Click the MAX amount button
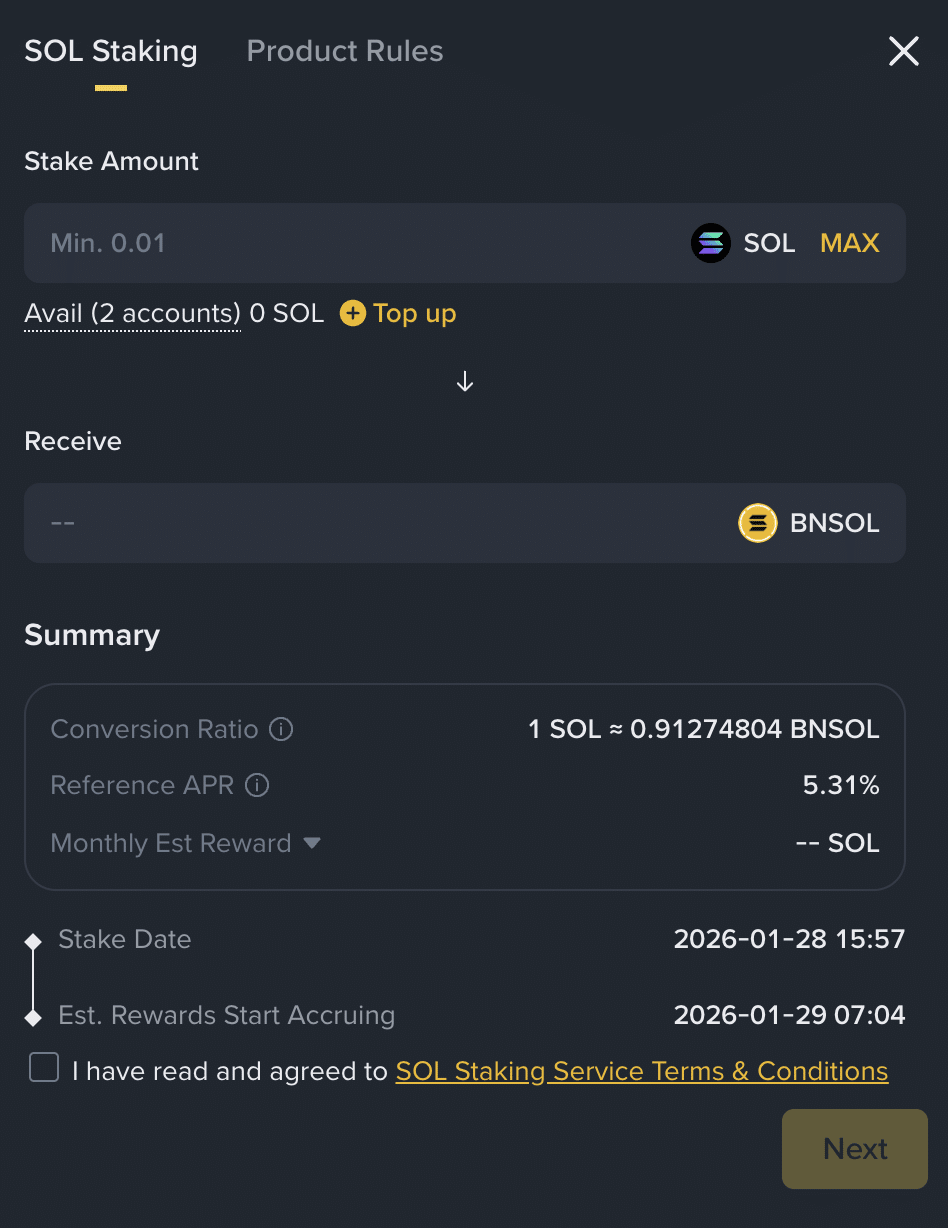948x1228 pixels. tap(849, 242)
